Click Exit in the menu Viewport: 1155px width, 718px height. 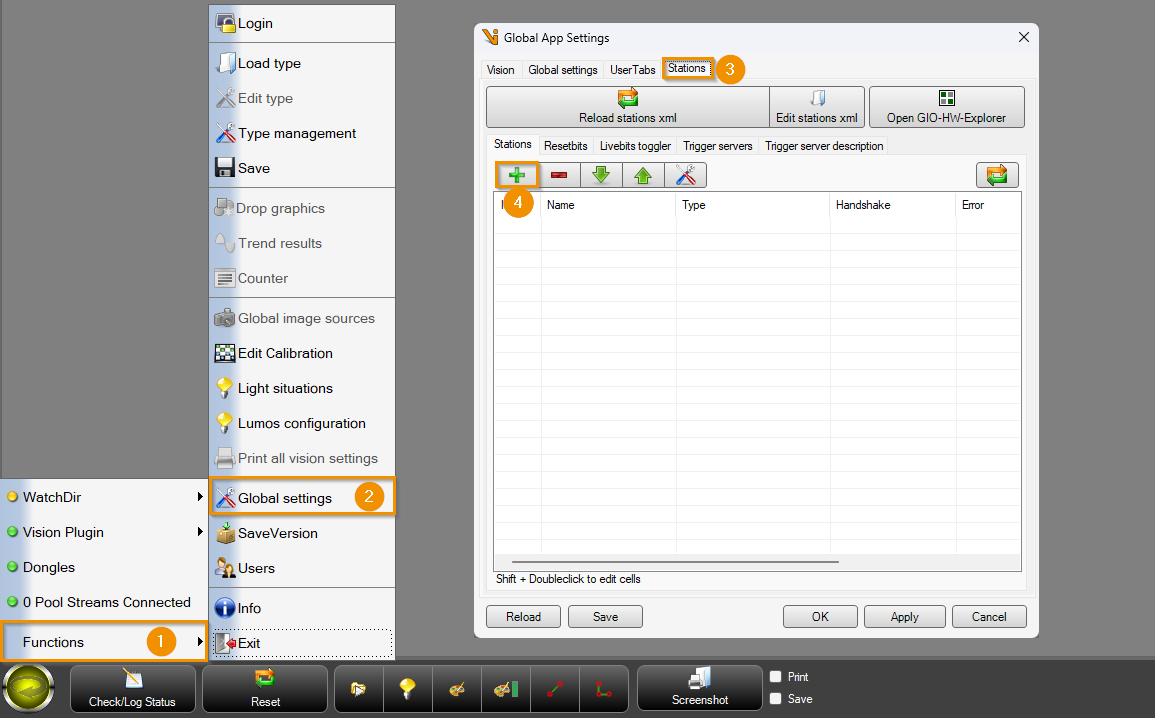click(x=302, y=643)
